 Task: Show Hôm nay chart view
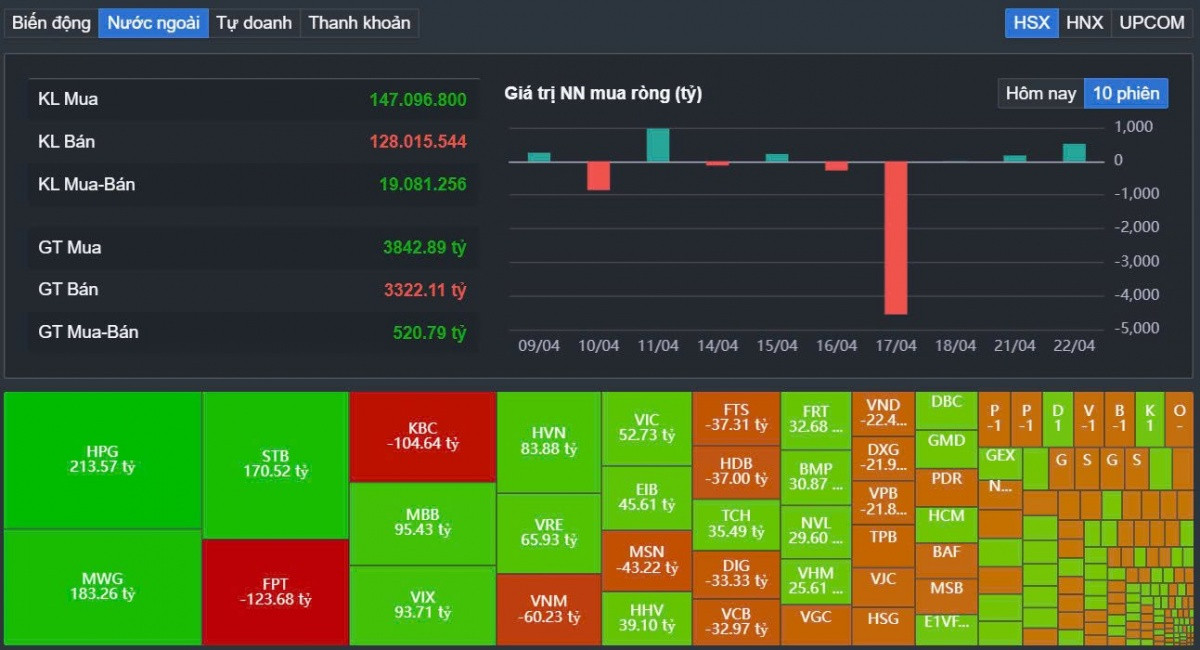pyautogui.click(x=1040, y=94)
